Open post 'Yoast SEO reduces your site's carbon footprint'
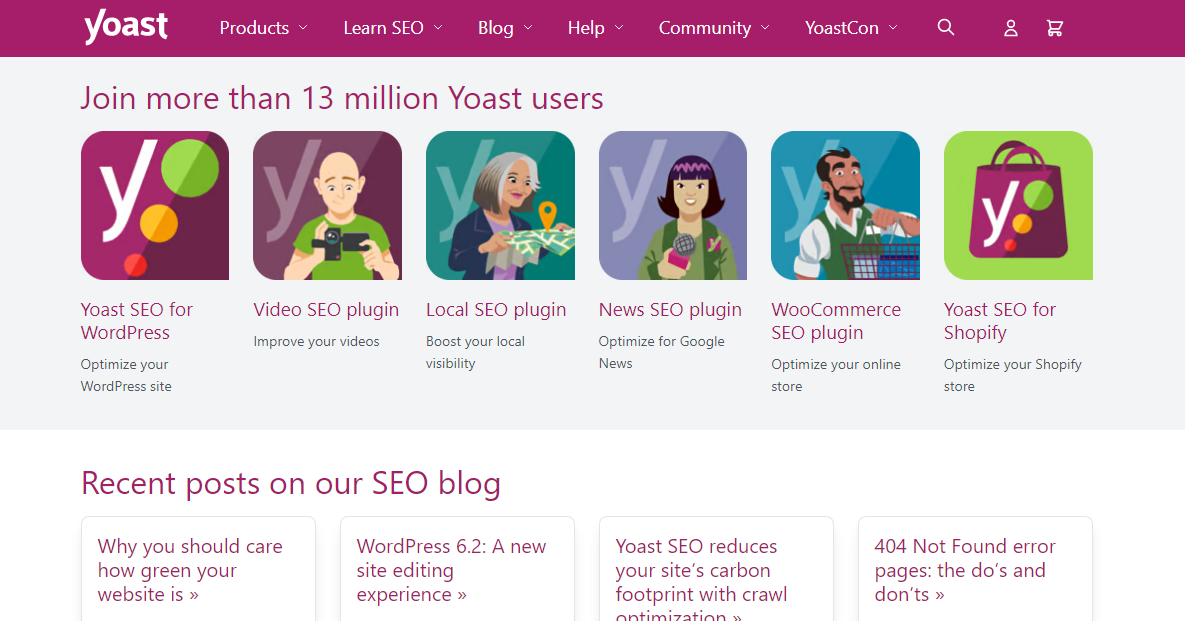The height and width of the screenshot is (621, 1185). pos(701,578)
